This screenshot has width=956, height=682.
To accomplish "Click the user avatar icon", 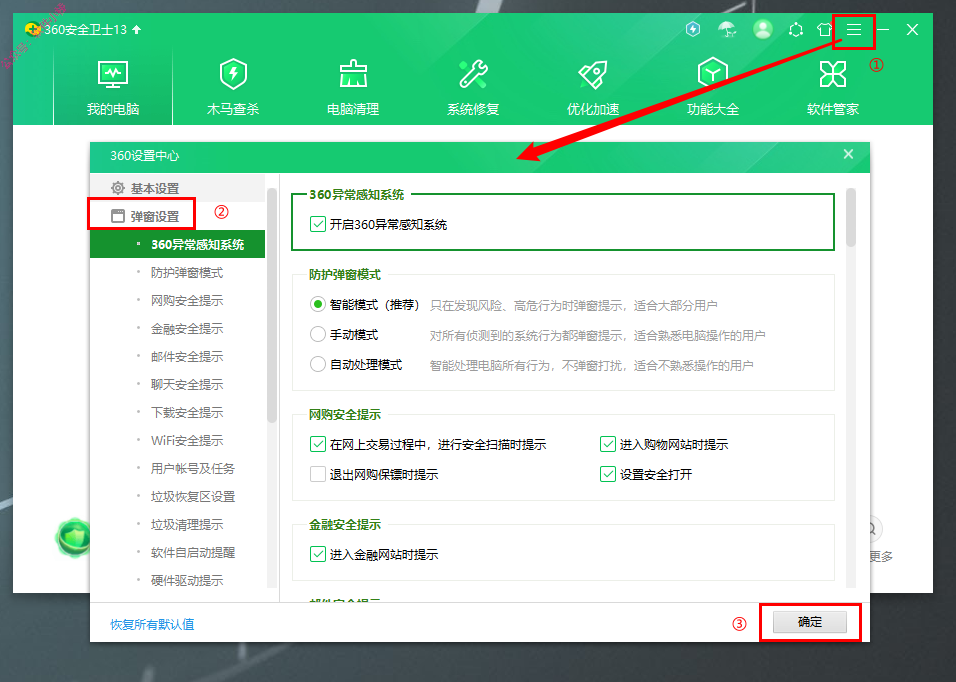I will pyautogui.click(x=763, y=29).
